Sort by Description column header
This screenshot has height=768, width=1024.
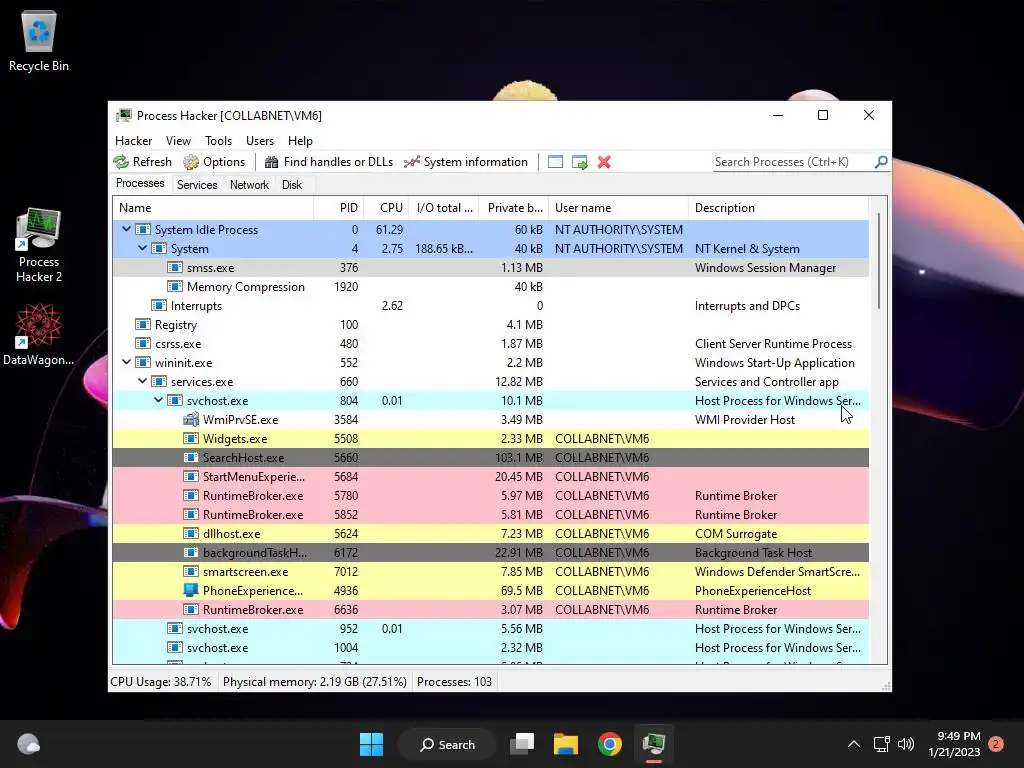point(778,208)
